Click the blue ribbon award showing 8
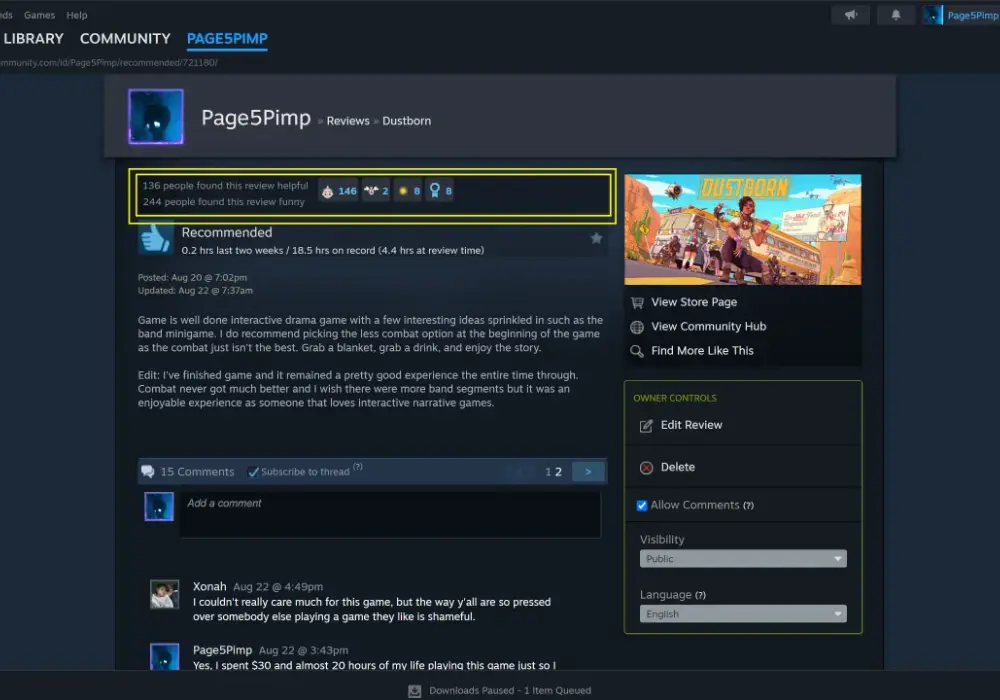 coord(440,191)
